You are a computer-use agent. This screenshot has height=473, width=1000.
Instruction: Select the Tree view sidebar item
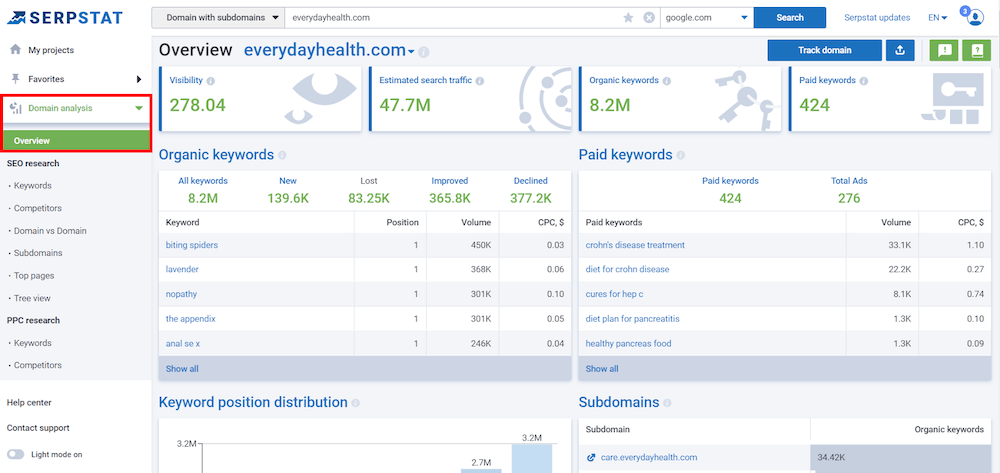tap(32, 298)
